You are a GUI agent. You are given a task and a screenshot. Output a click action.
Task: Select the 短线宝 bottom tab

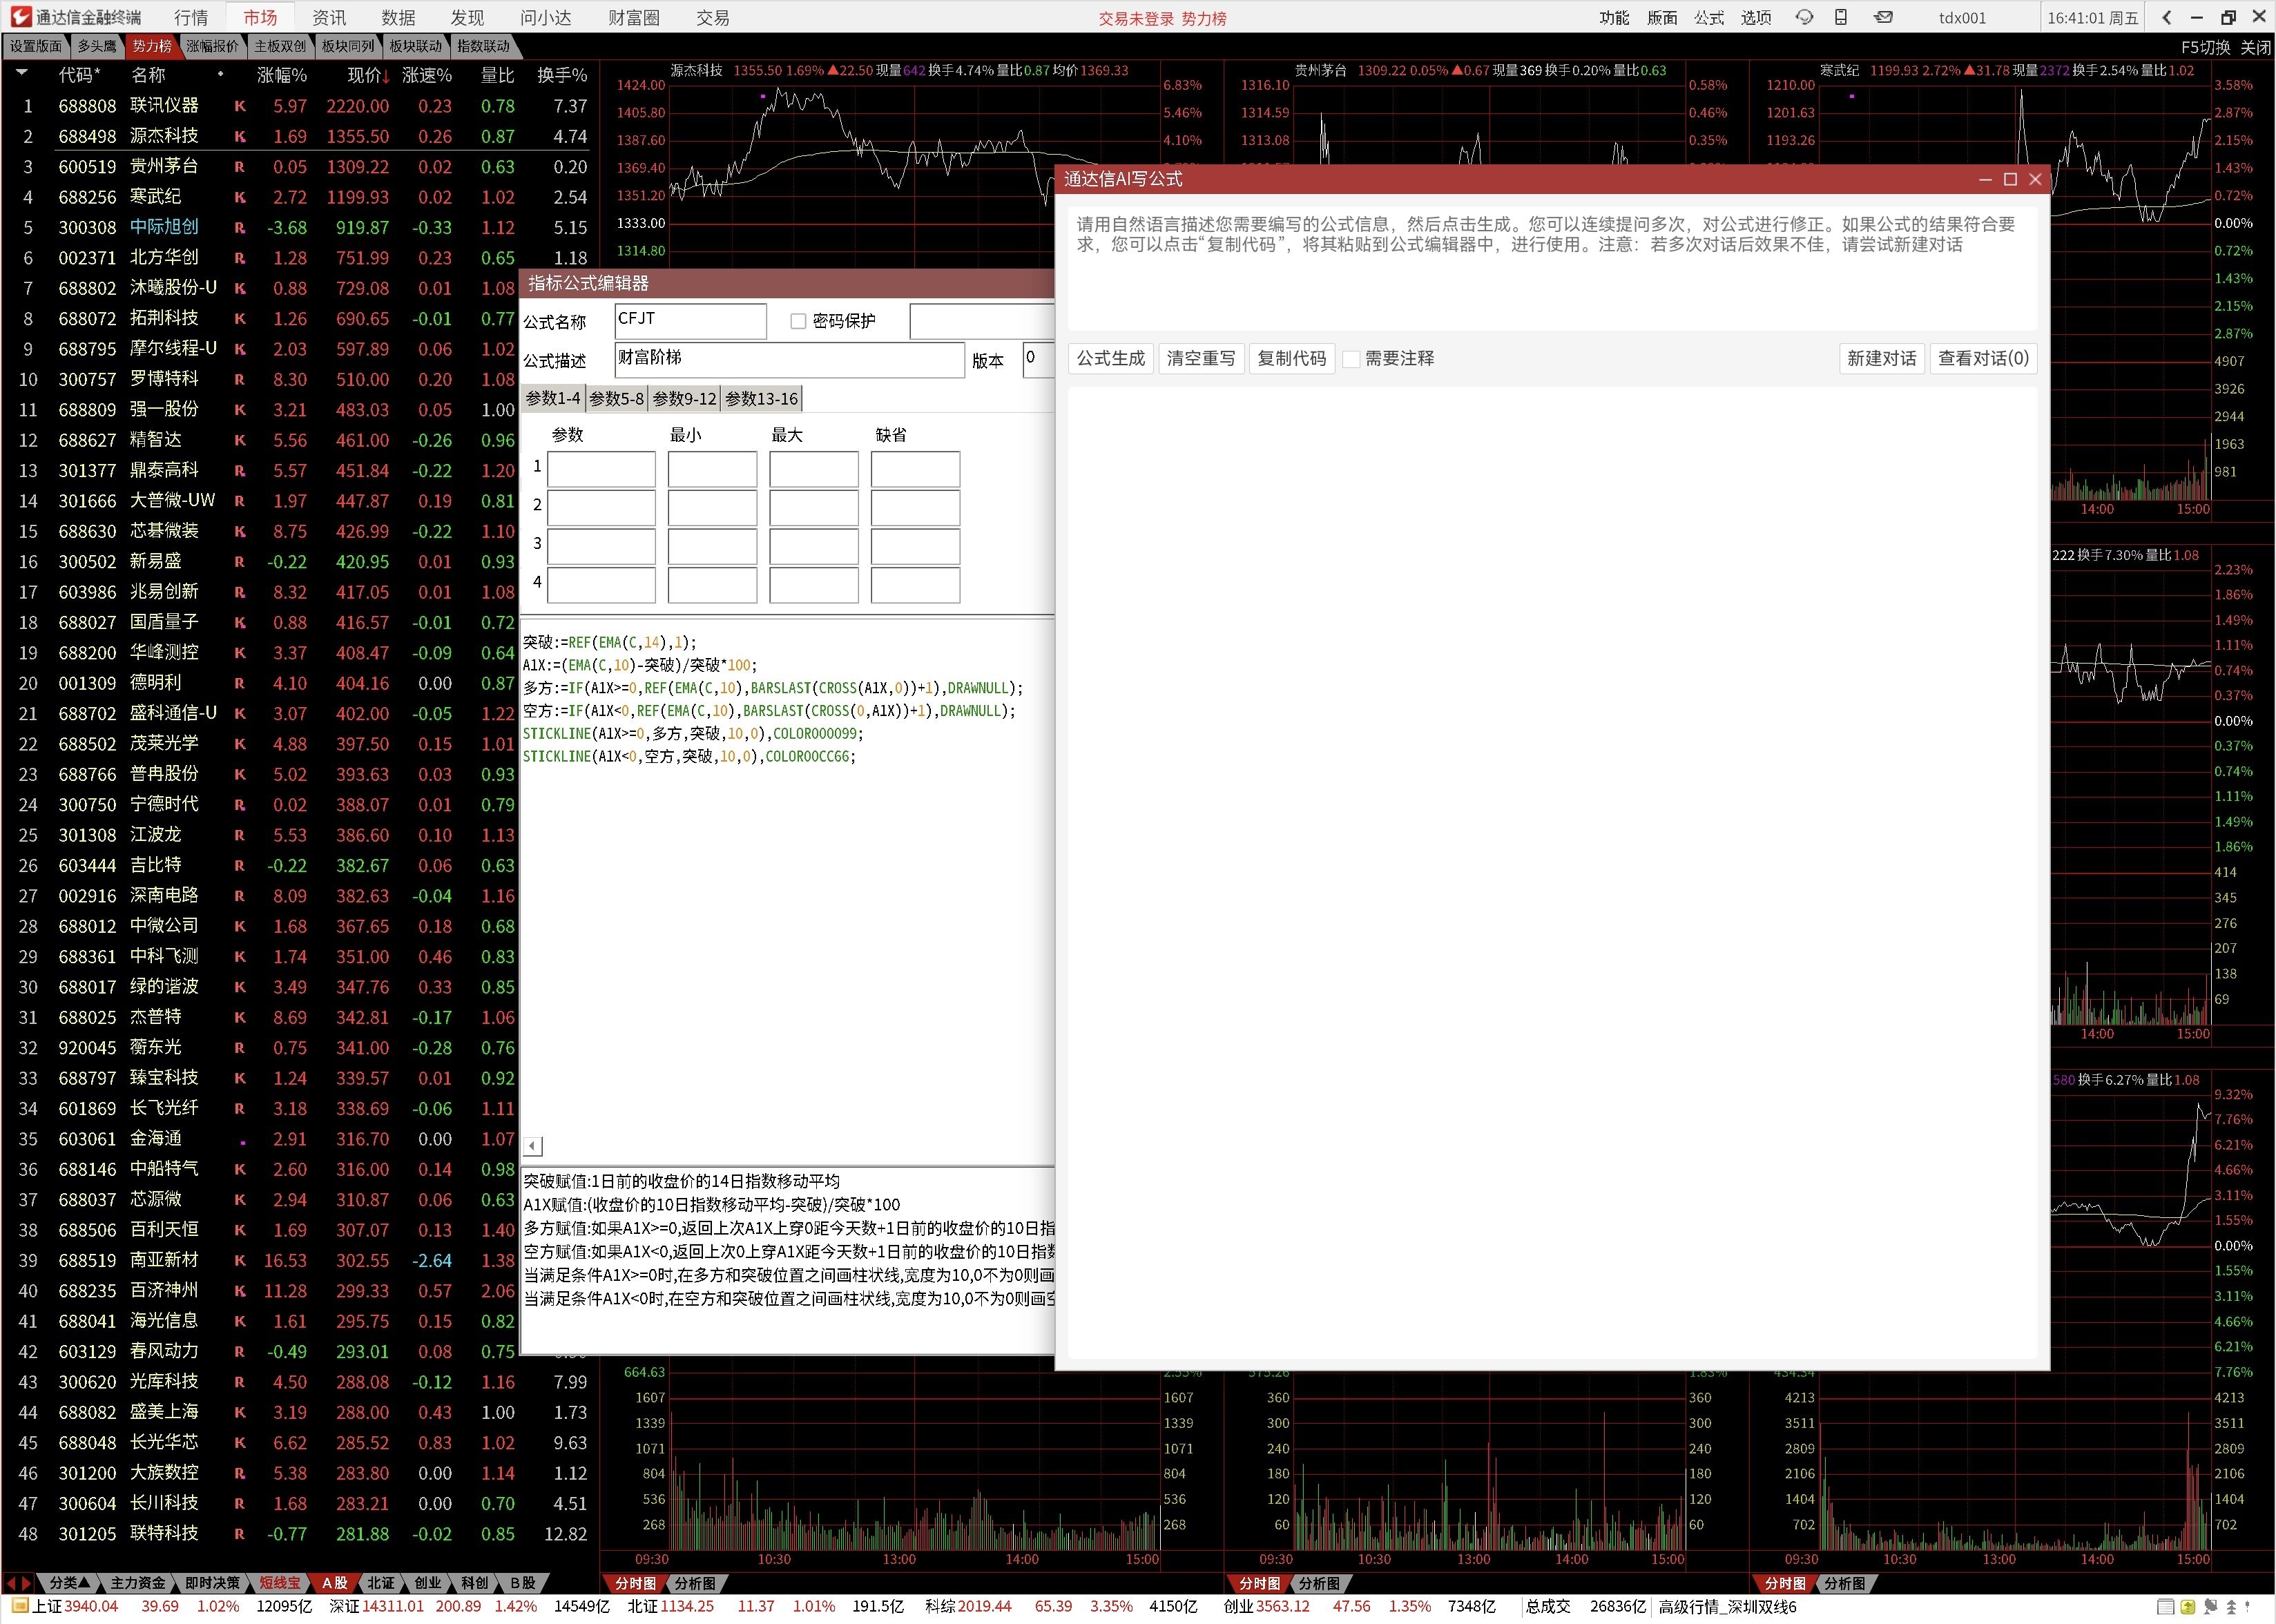point(279,1583)
